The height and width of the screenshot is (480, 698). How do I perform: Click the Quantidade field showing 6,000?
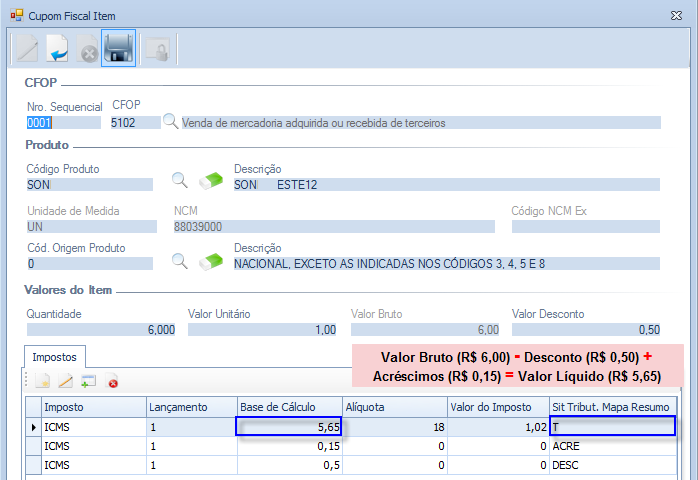[x=101, y=329]
